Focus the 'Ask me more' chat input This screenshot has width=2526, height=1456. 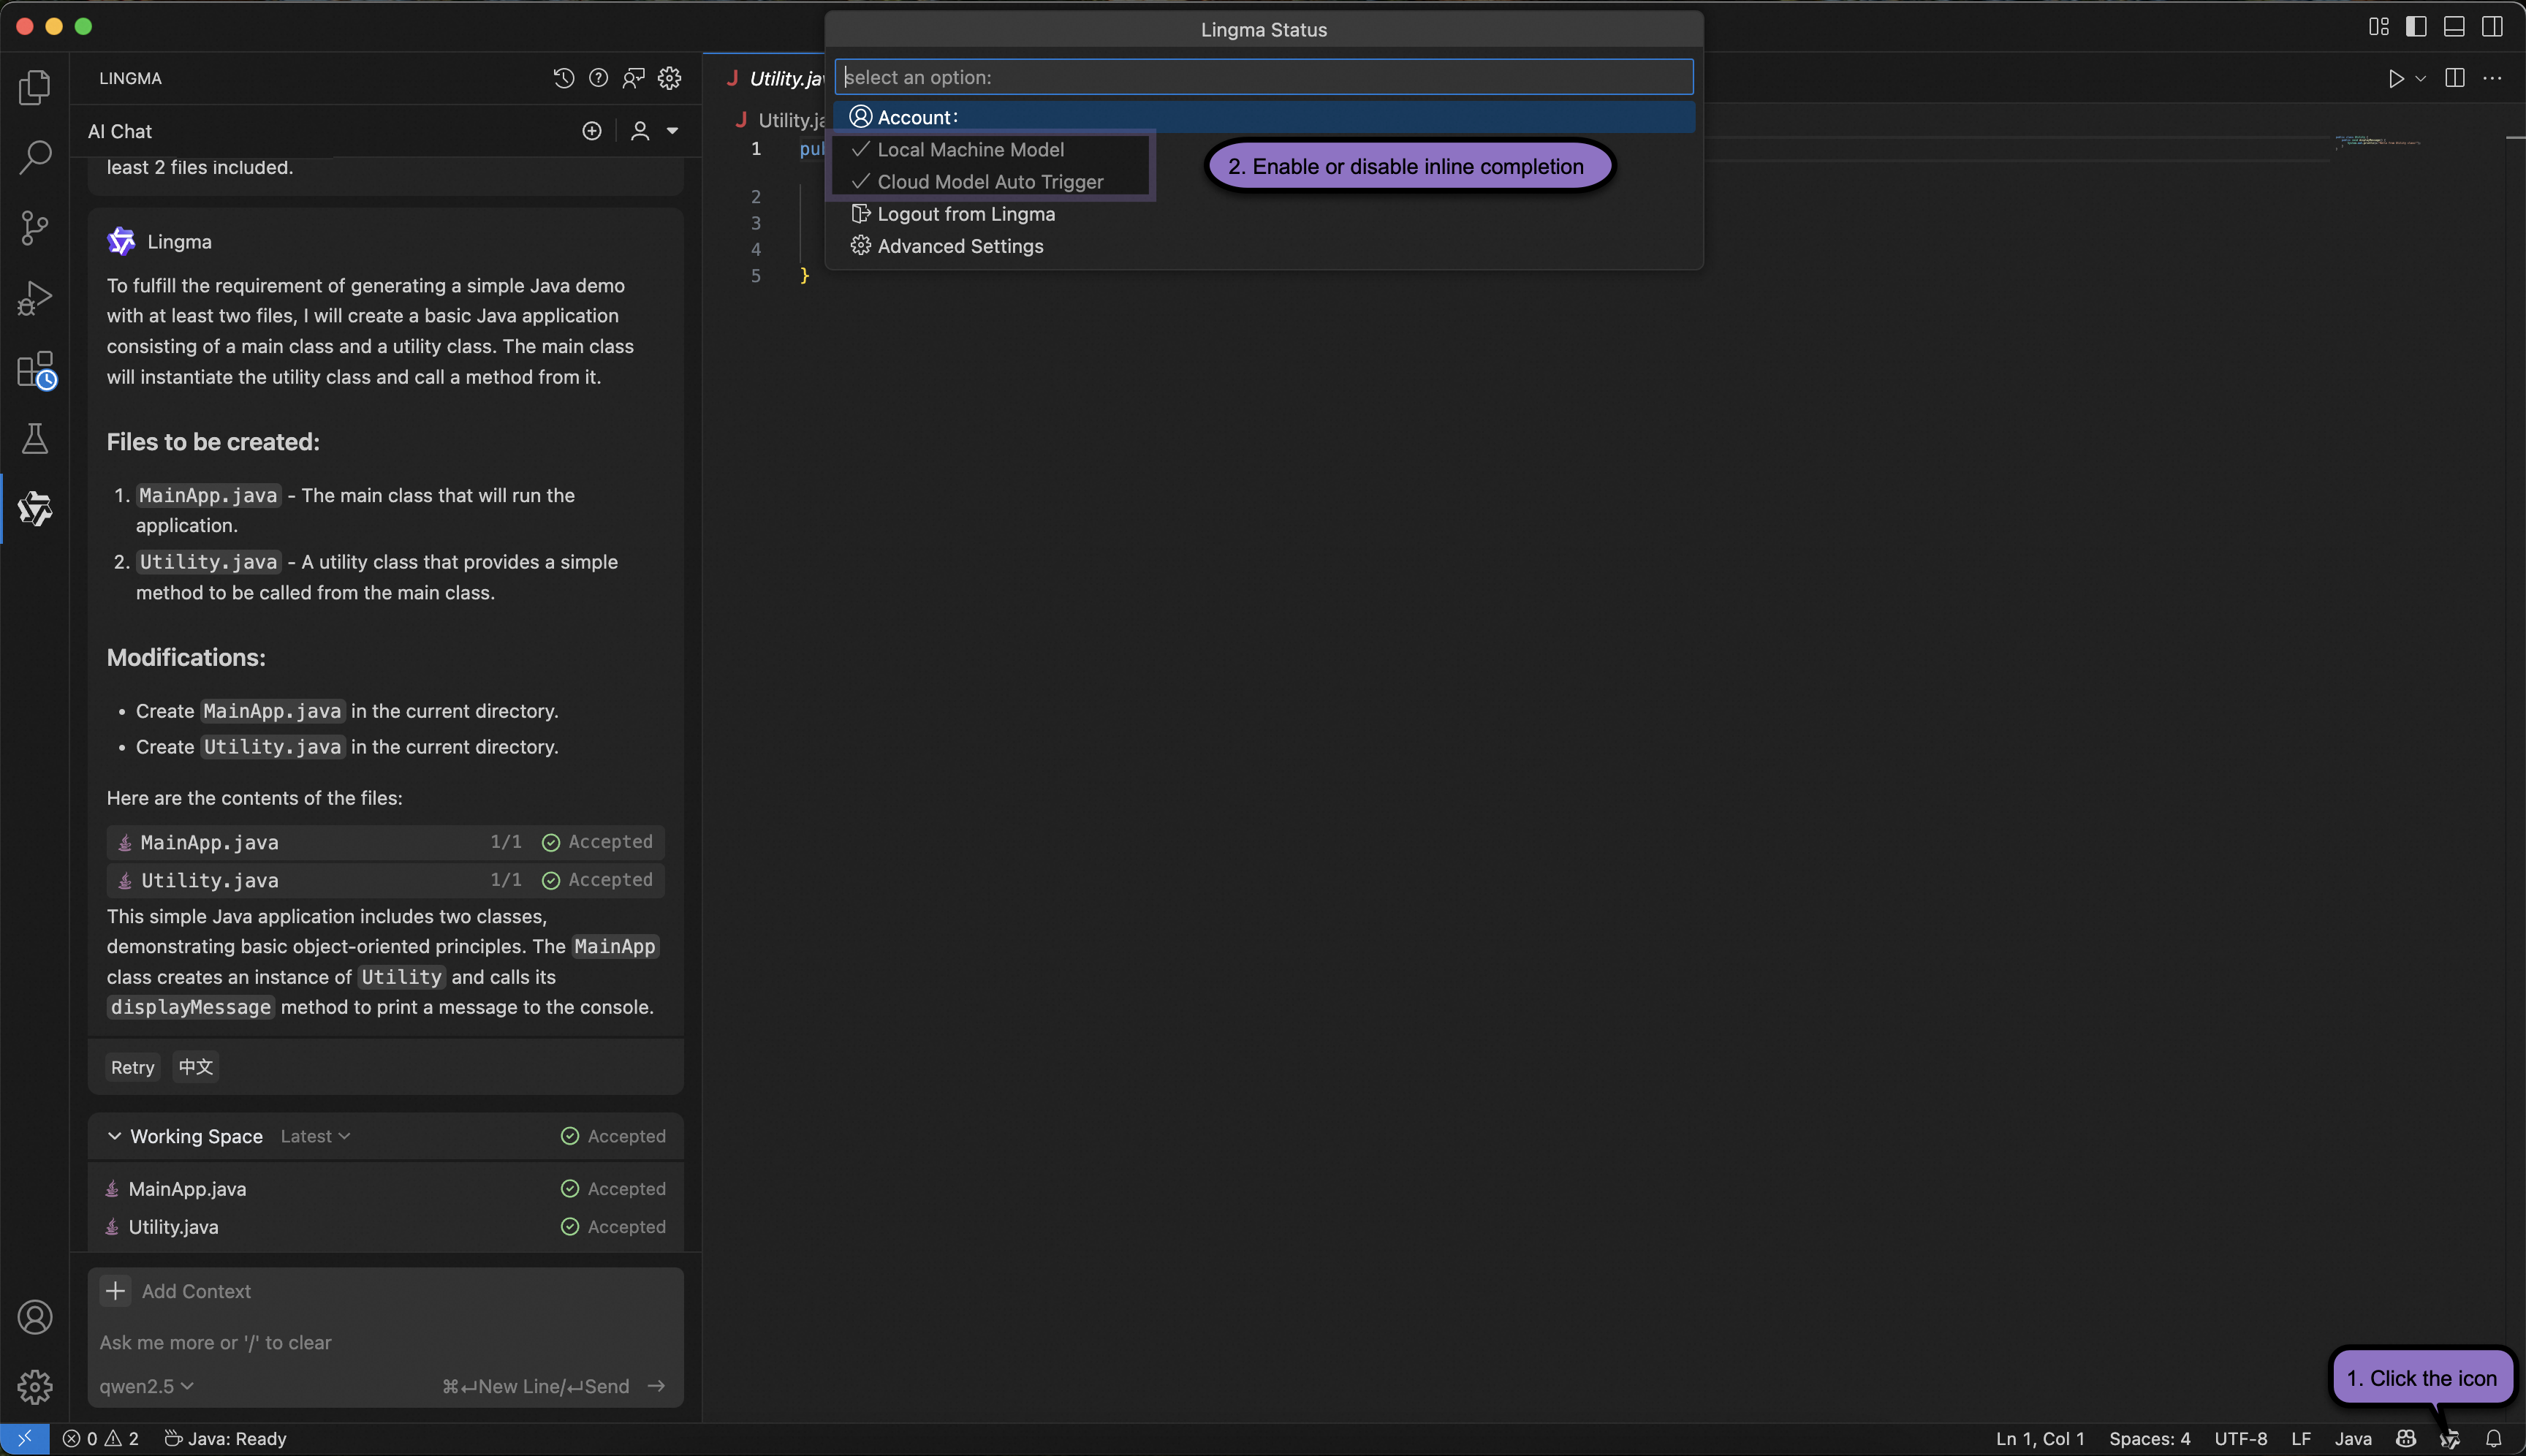click(x=386, y=1342)
